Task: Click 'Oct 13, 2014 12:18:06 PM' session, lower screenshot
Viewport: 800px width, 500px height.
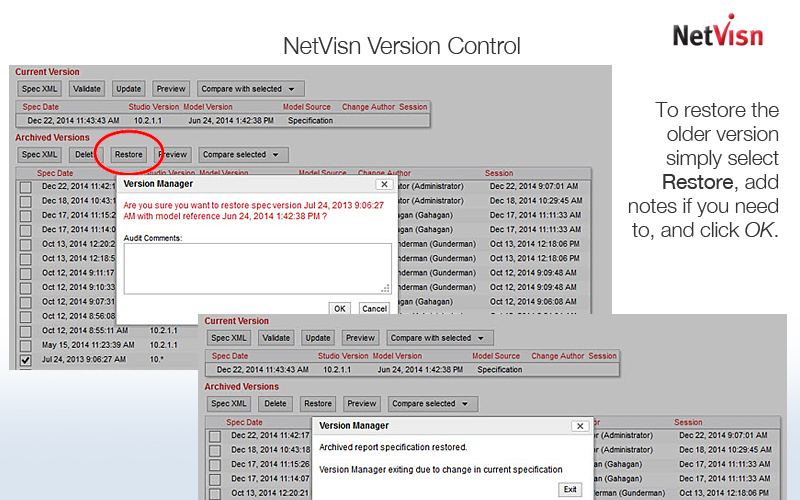Action: coord(724,493)
